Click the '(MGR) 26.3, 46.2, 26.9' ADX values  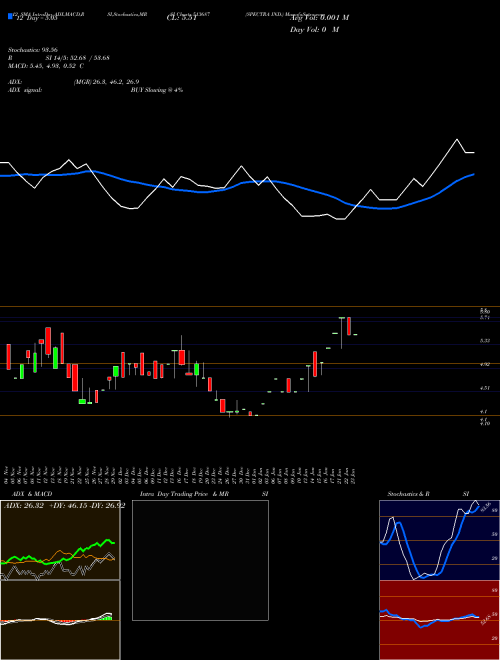pos(106,82)
